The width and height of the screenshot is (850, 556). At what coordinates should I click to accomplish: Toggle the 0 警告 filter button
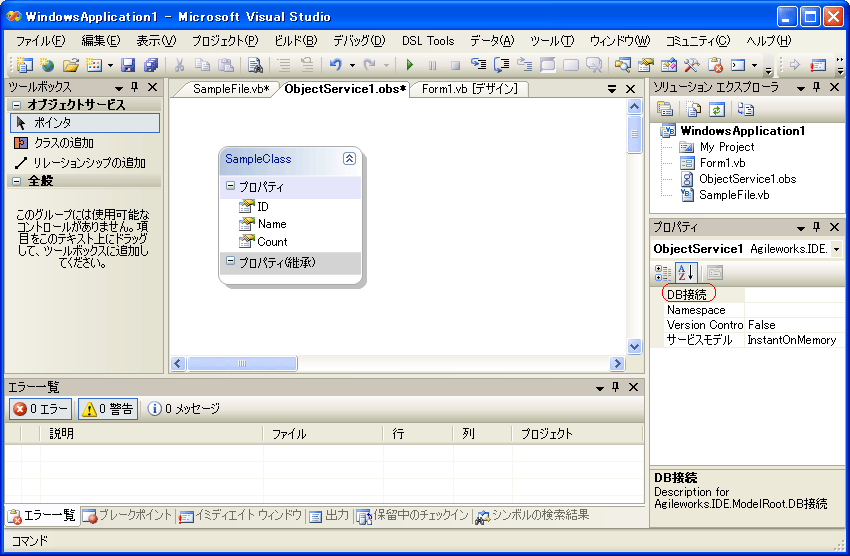click(x=108, y=409)
